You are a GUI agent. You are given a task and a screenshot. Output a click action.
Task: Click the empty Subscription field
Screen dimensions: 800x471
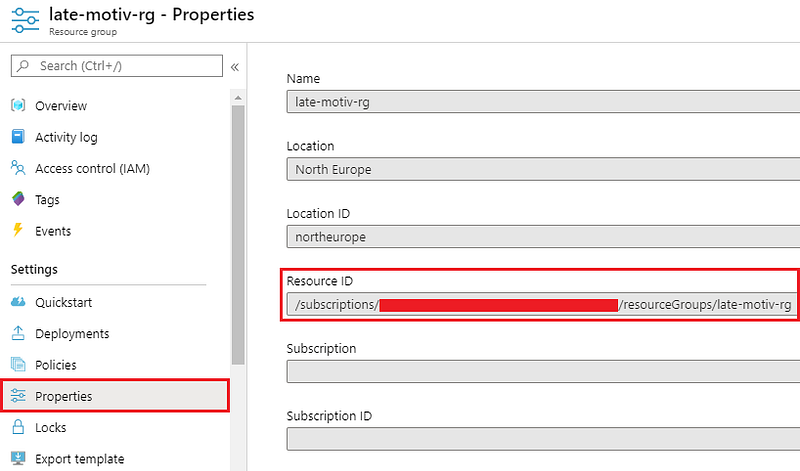coord(543,371)
